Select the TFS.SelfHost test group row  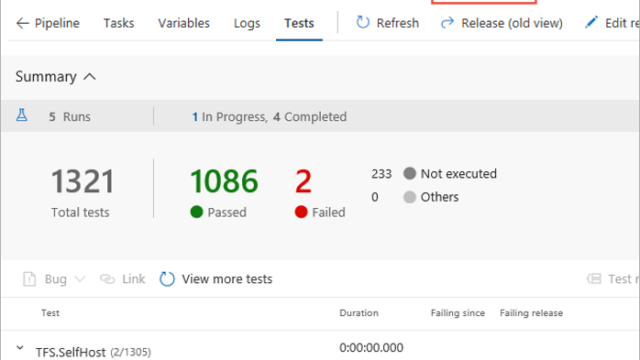(x=320, y=346)
